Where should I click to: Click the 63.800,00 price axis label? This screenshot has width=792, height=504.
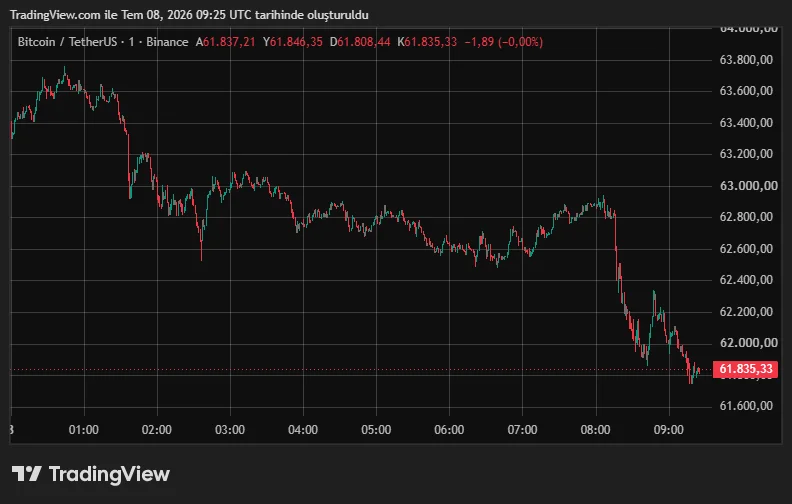pos(746,60)
